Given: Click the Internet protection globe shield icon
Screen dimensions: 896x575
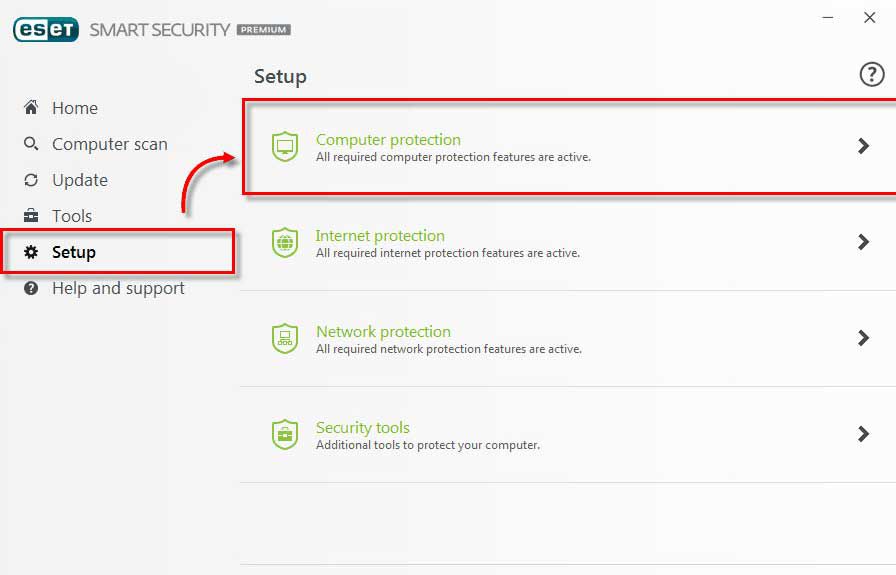Looking at the screenshot, I should click(285, 242).
